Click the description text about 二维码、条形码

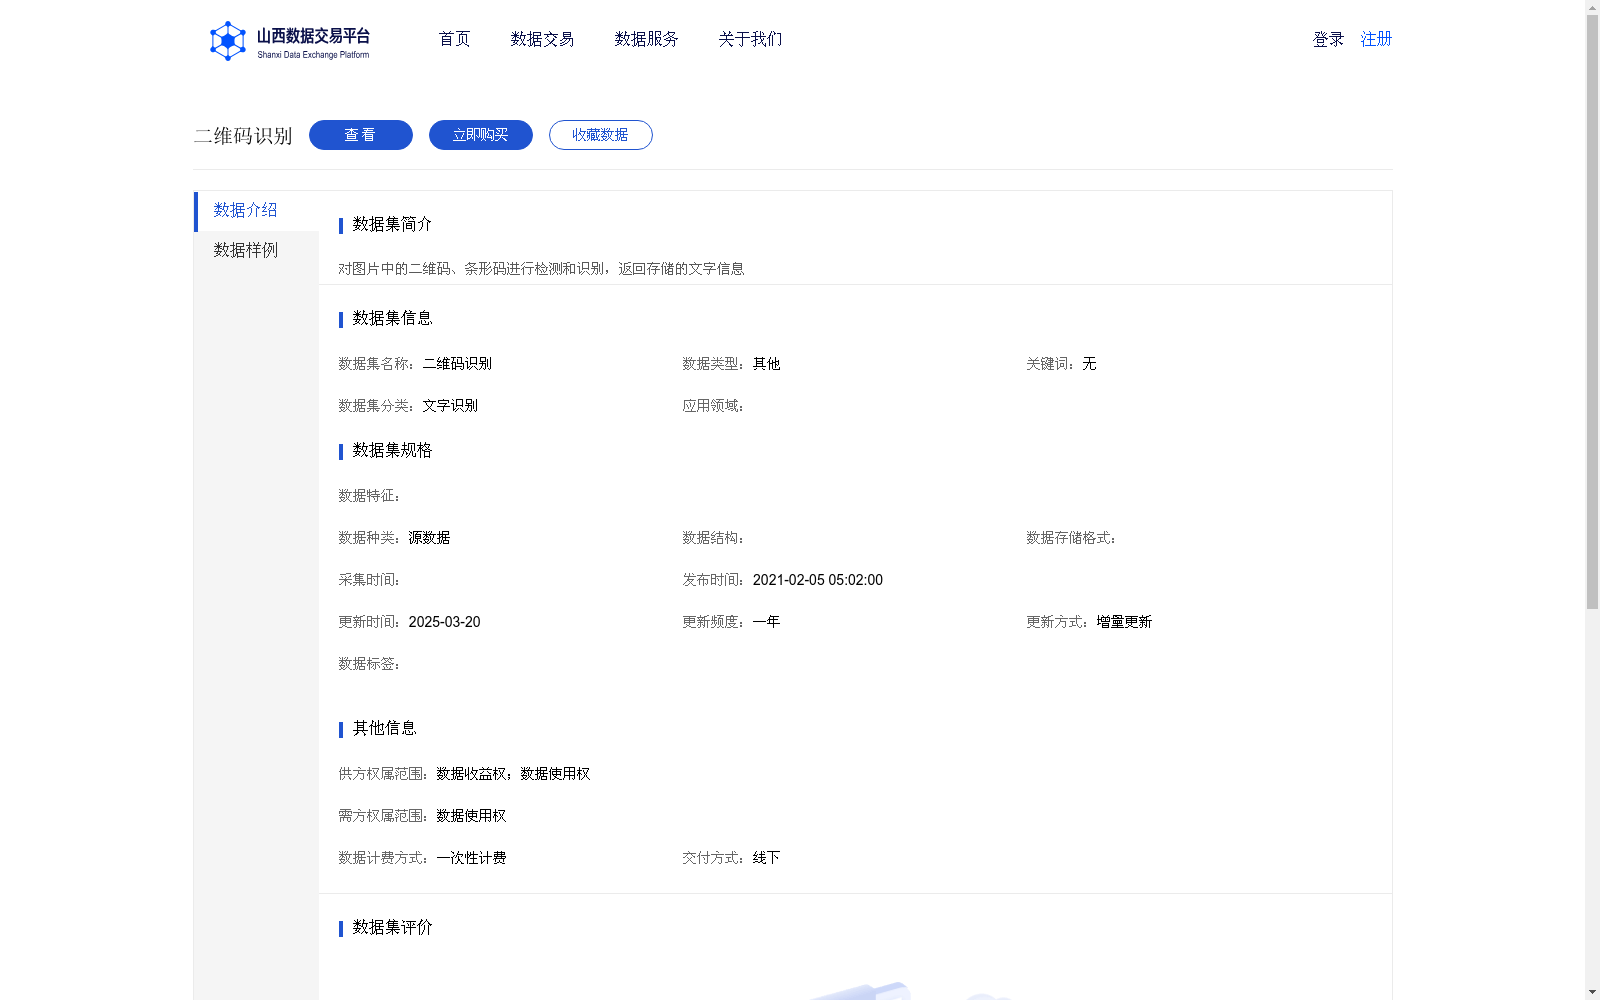tap(541, 268)
